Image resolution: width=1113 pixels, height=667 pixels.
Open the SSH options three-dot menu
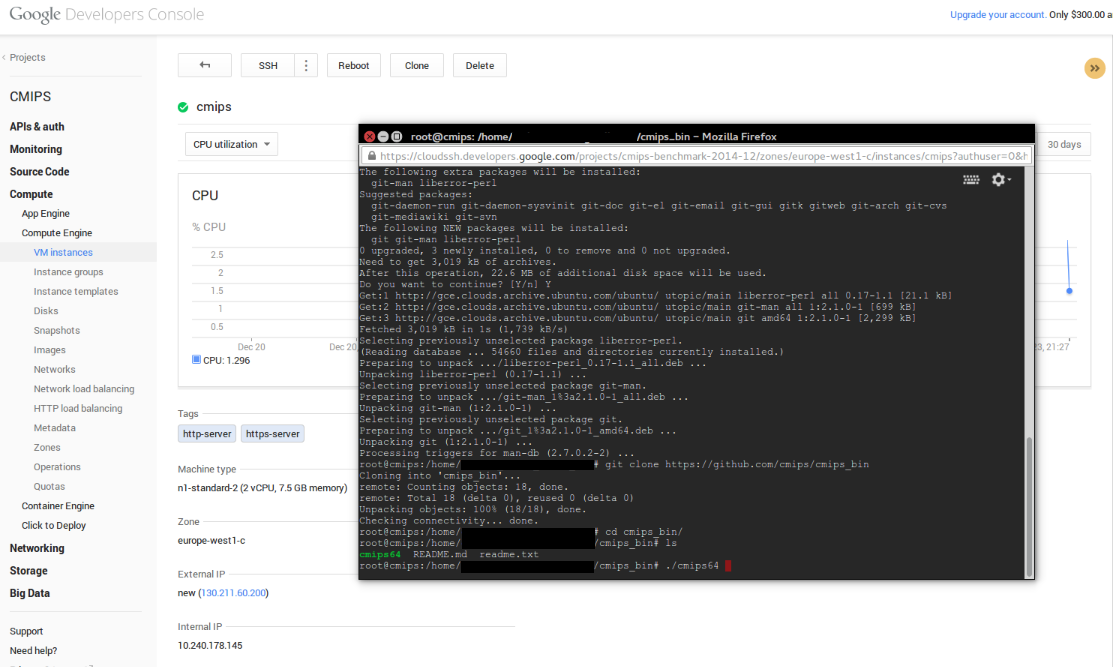tap(306, 65)
